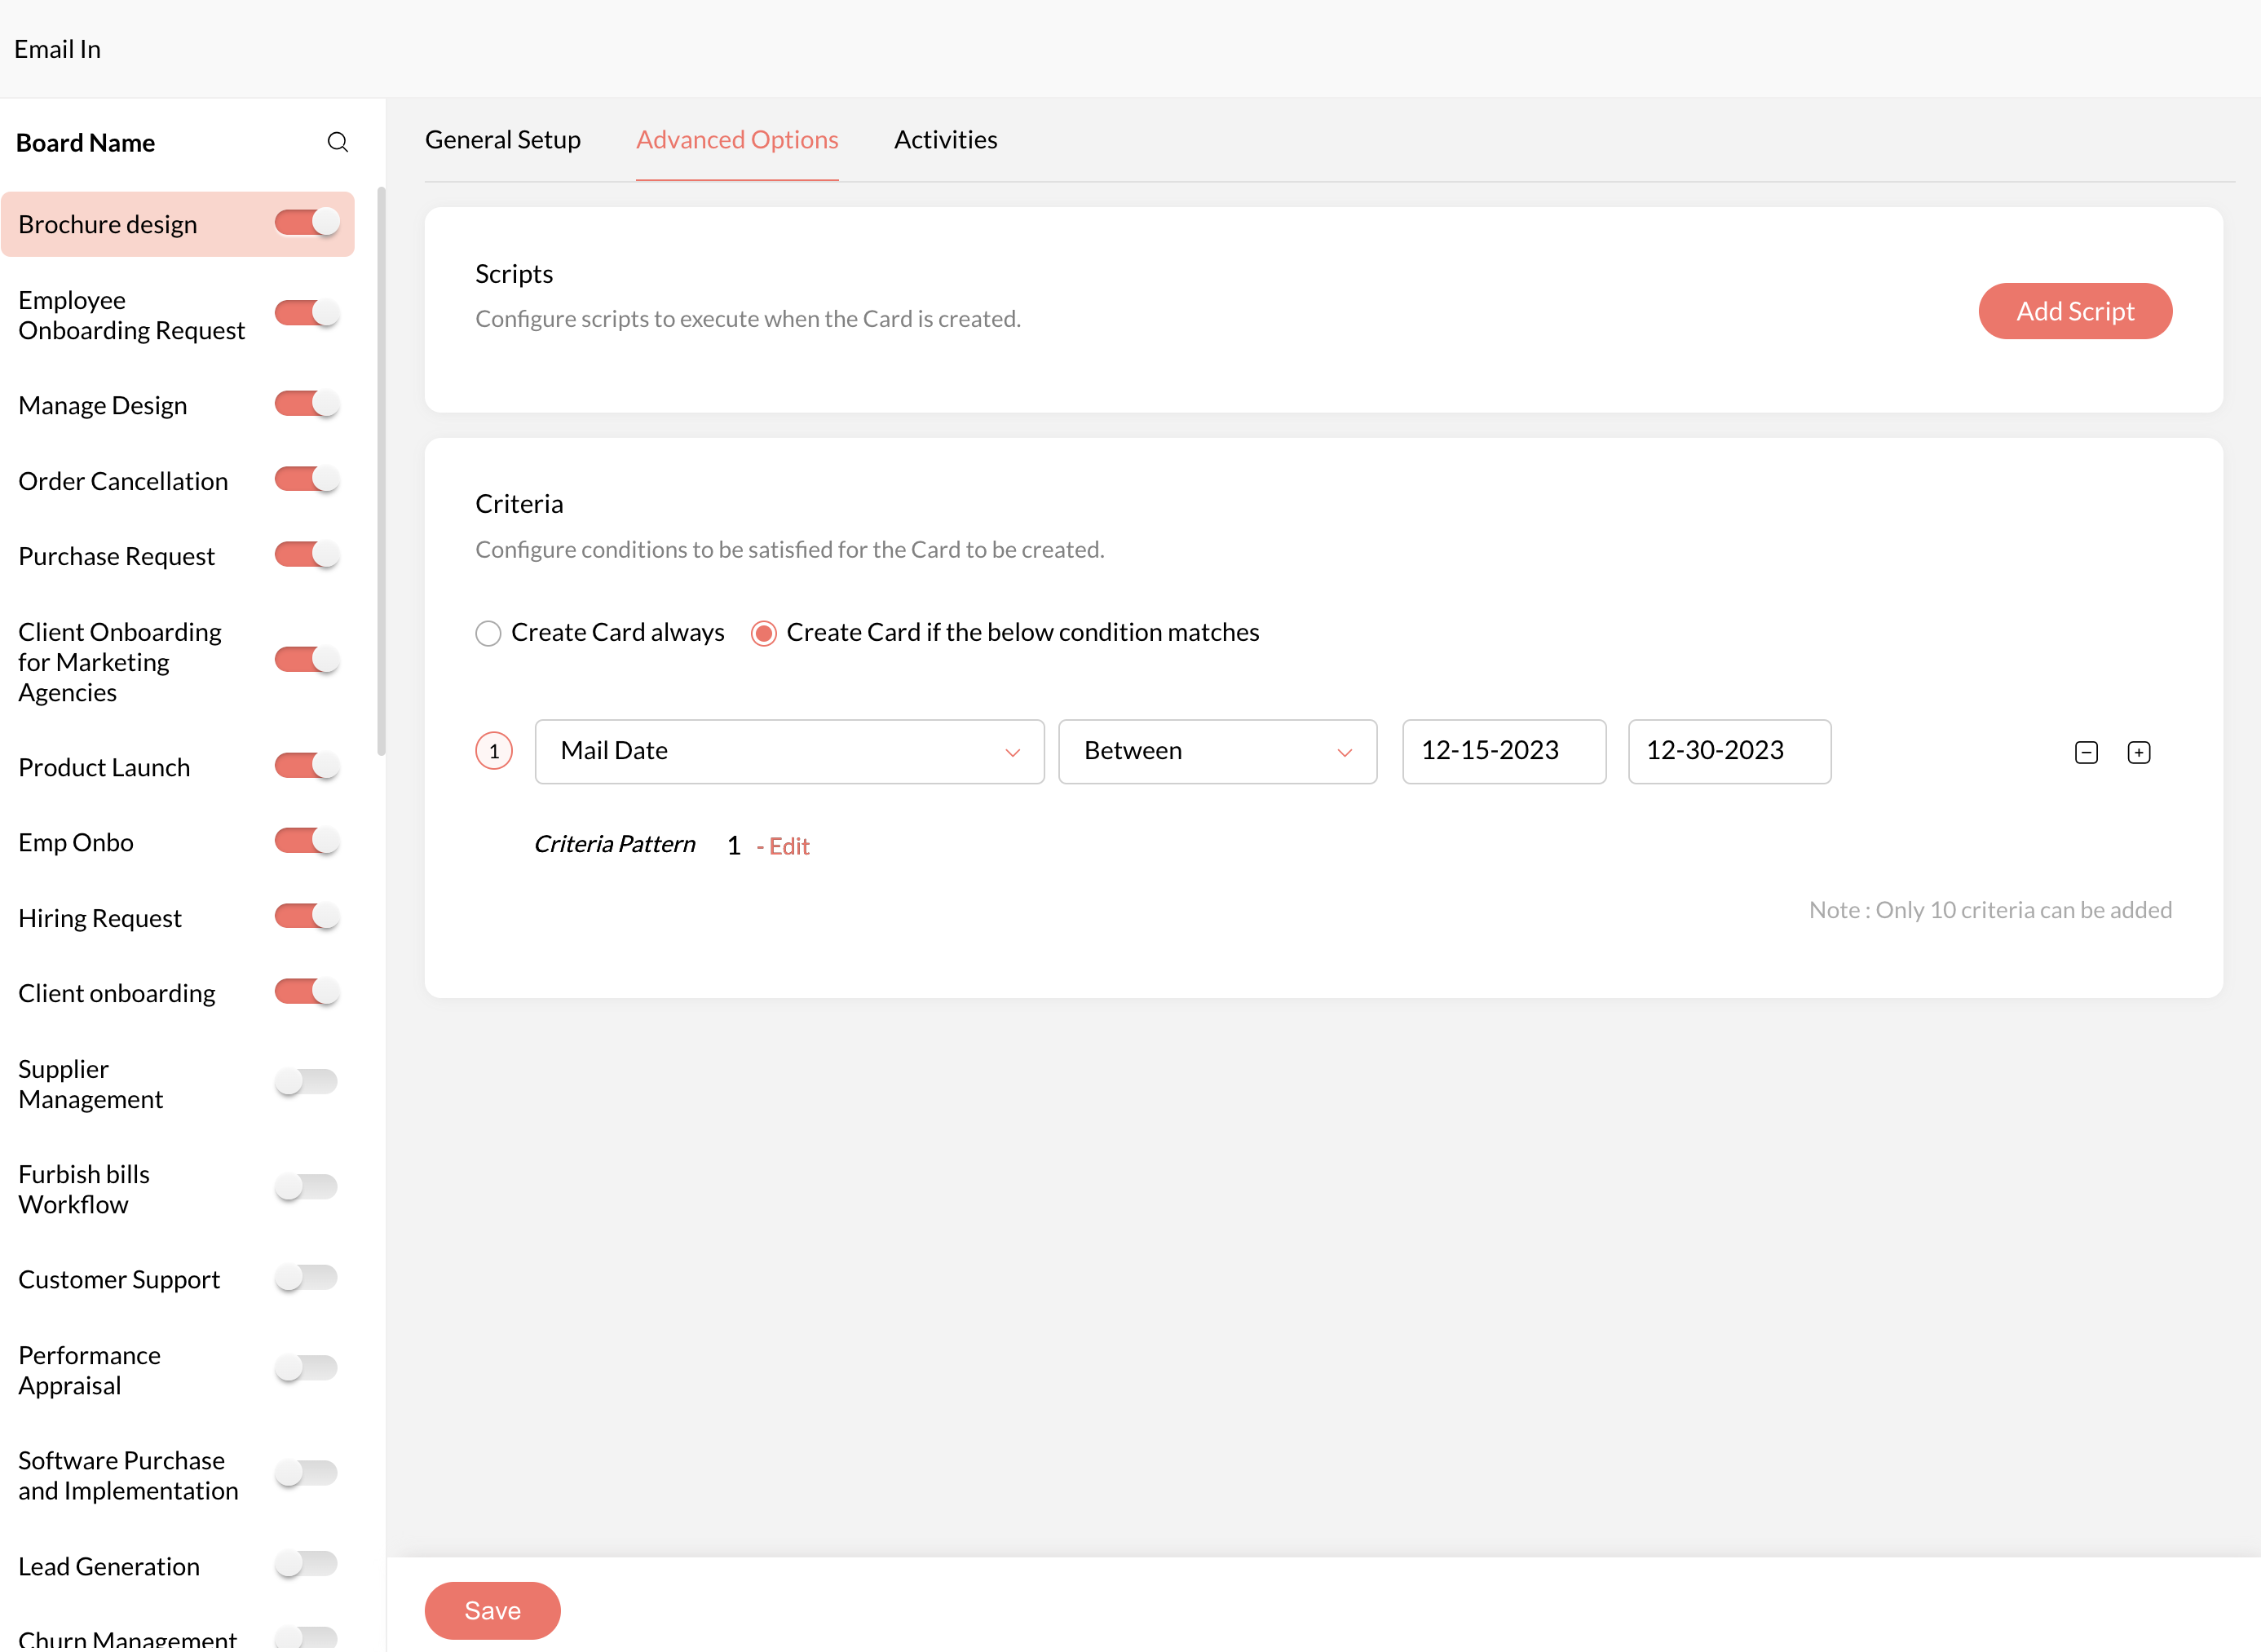Click the Add Script button
2261x1652 pixels.
tap(2074, 311)
